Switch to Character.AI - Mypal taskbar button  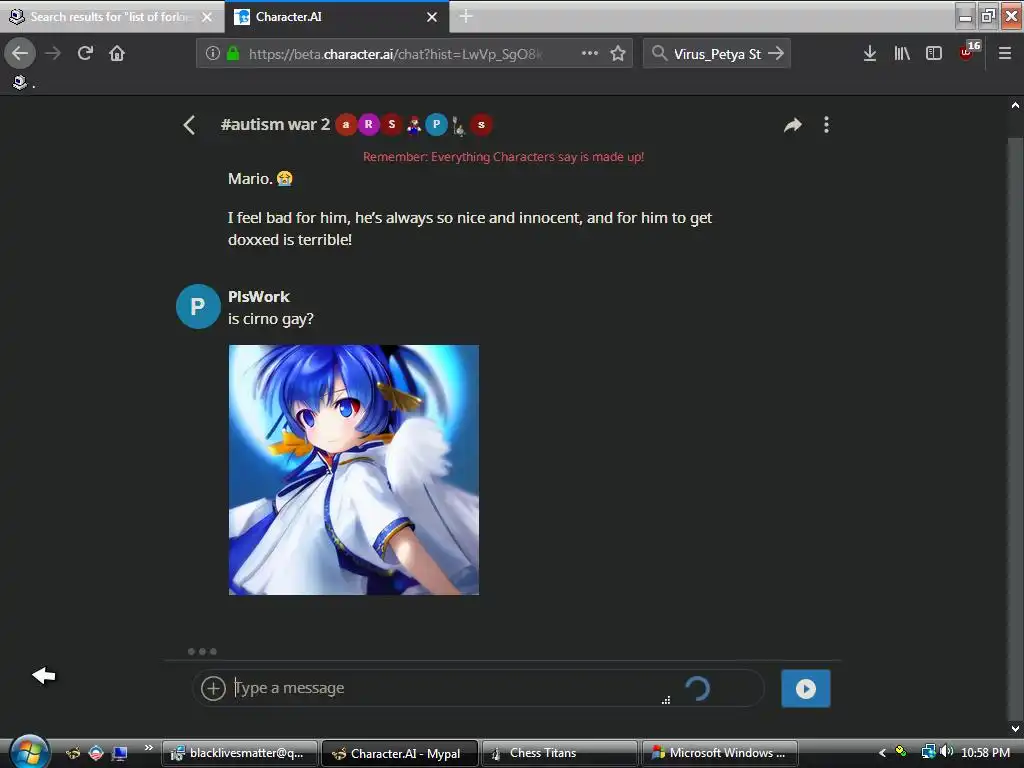coord(400,753)
